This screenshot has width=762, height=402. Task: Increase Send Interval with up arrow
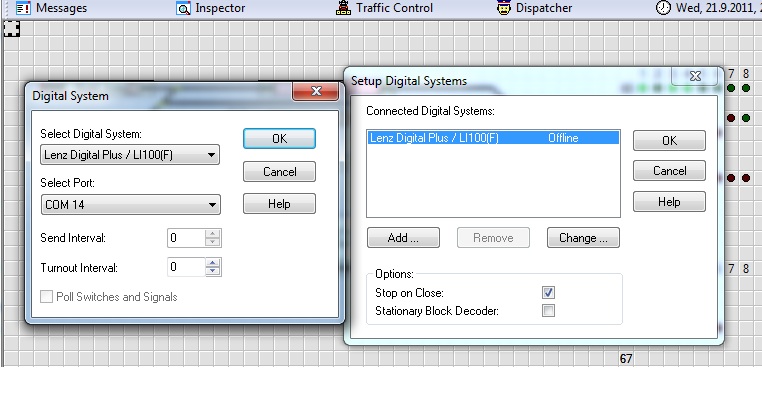click(212, 234)
